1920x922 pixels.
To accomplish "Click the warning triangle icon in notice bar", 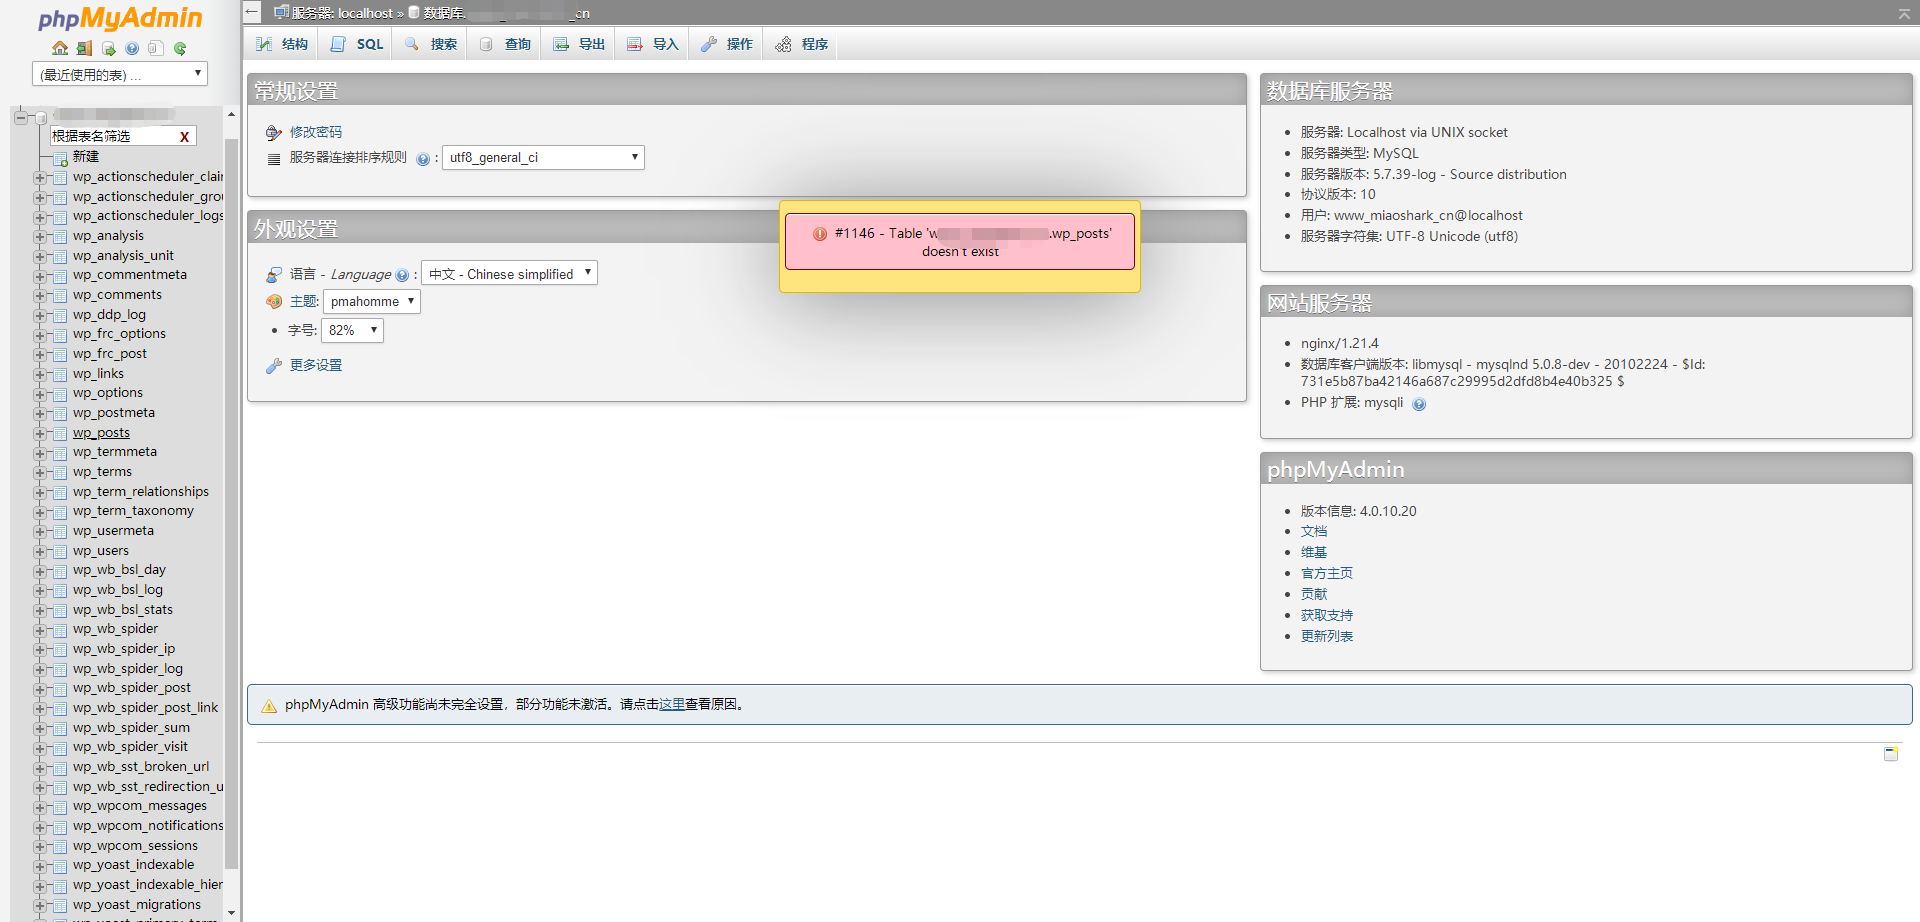I will point(269,706).
